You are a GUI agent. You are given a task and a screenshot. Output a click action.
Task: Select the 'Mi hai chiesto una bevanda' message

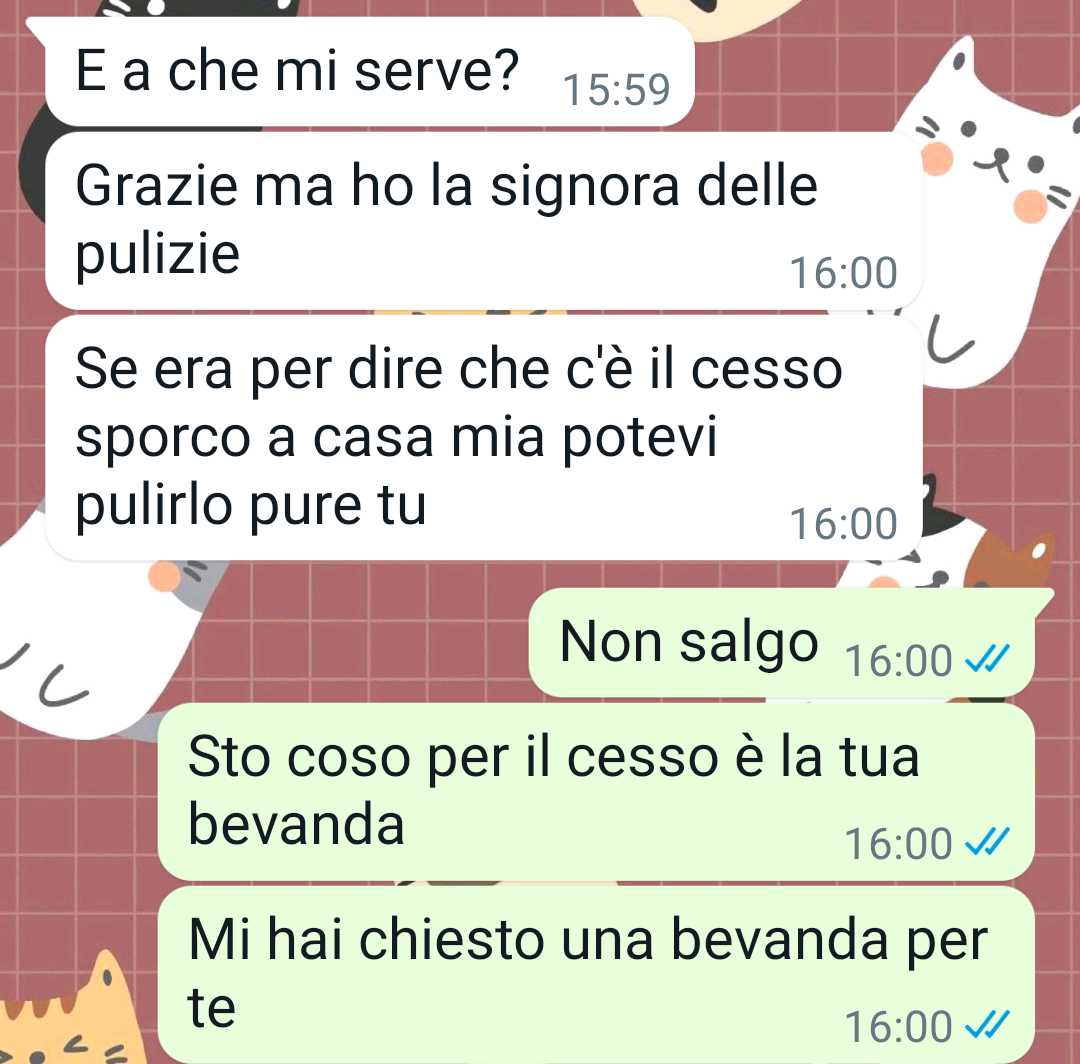(596, 974)
